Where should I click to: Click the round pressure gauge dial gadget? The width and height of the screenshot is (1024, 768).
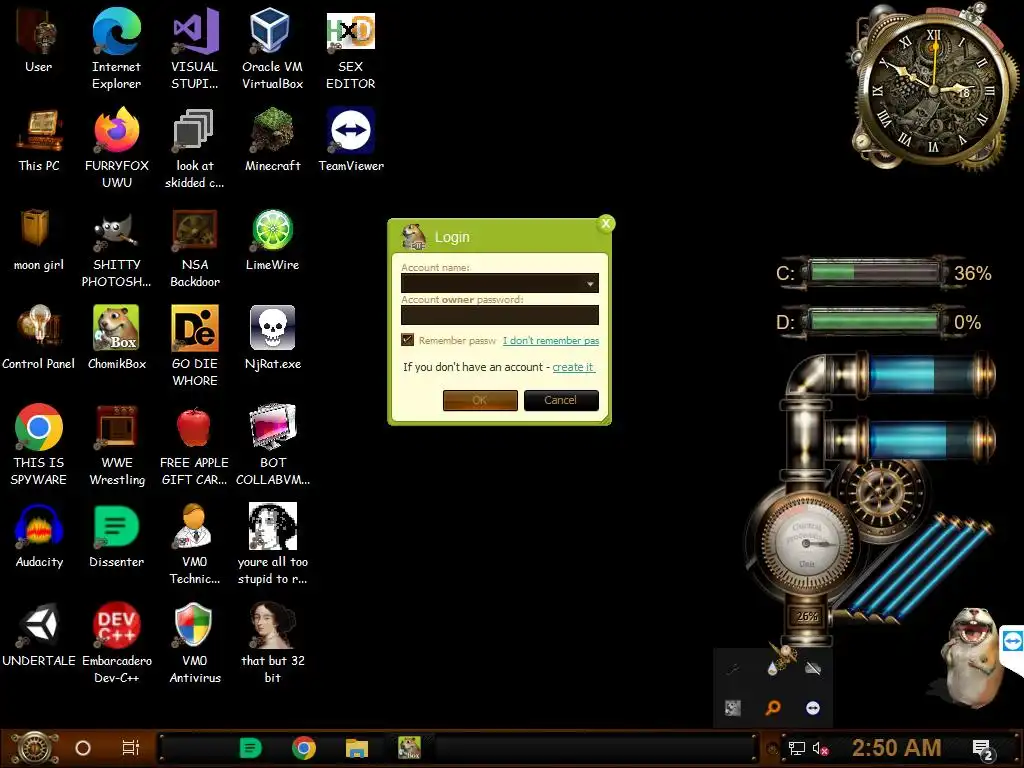[805, 543]
